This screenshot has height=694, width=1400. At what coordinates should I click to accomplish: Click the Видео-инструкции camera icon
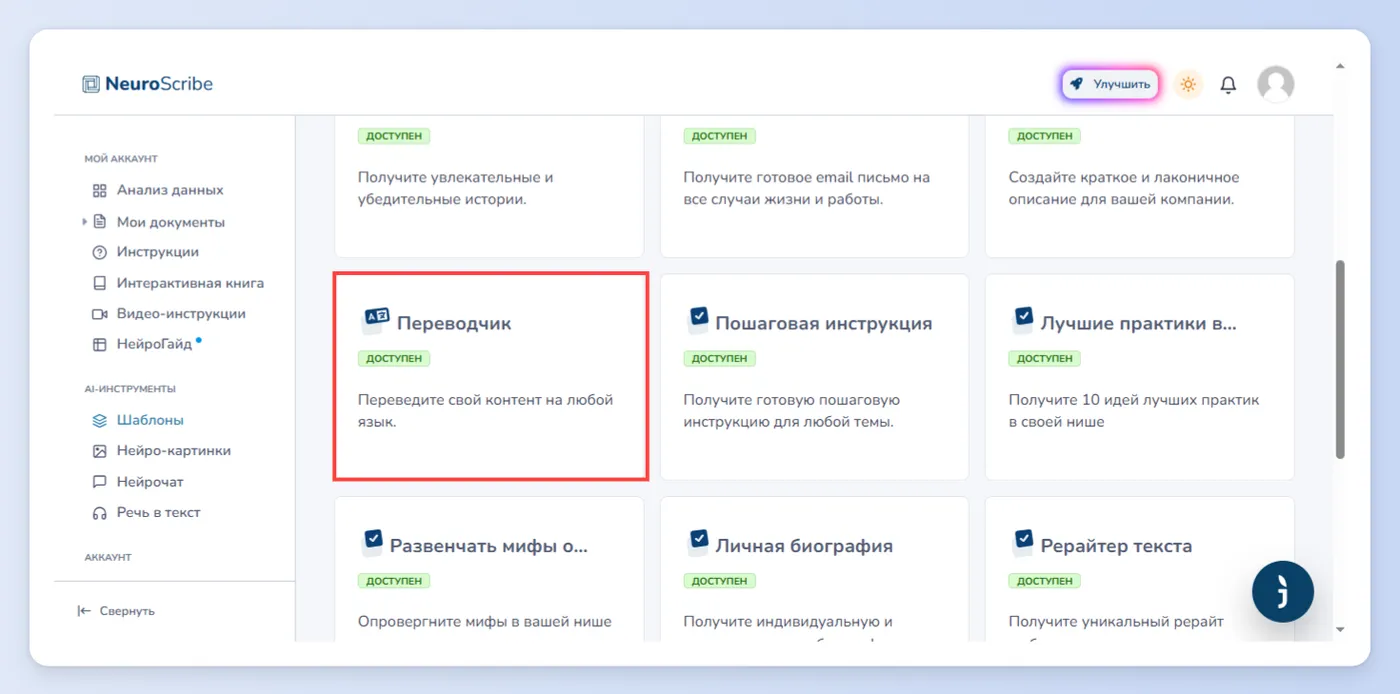click(99, 314)
